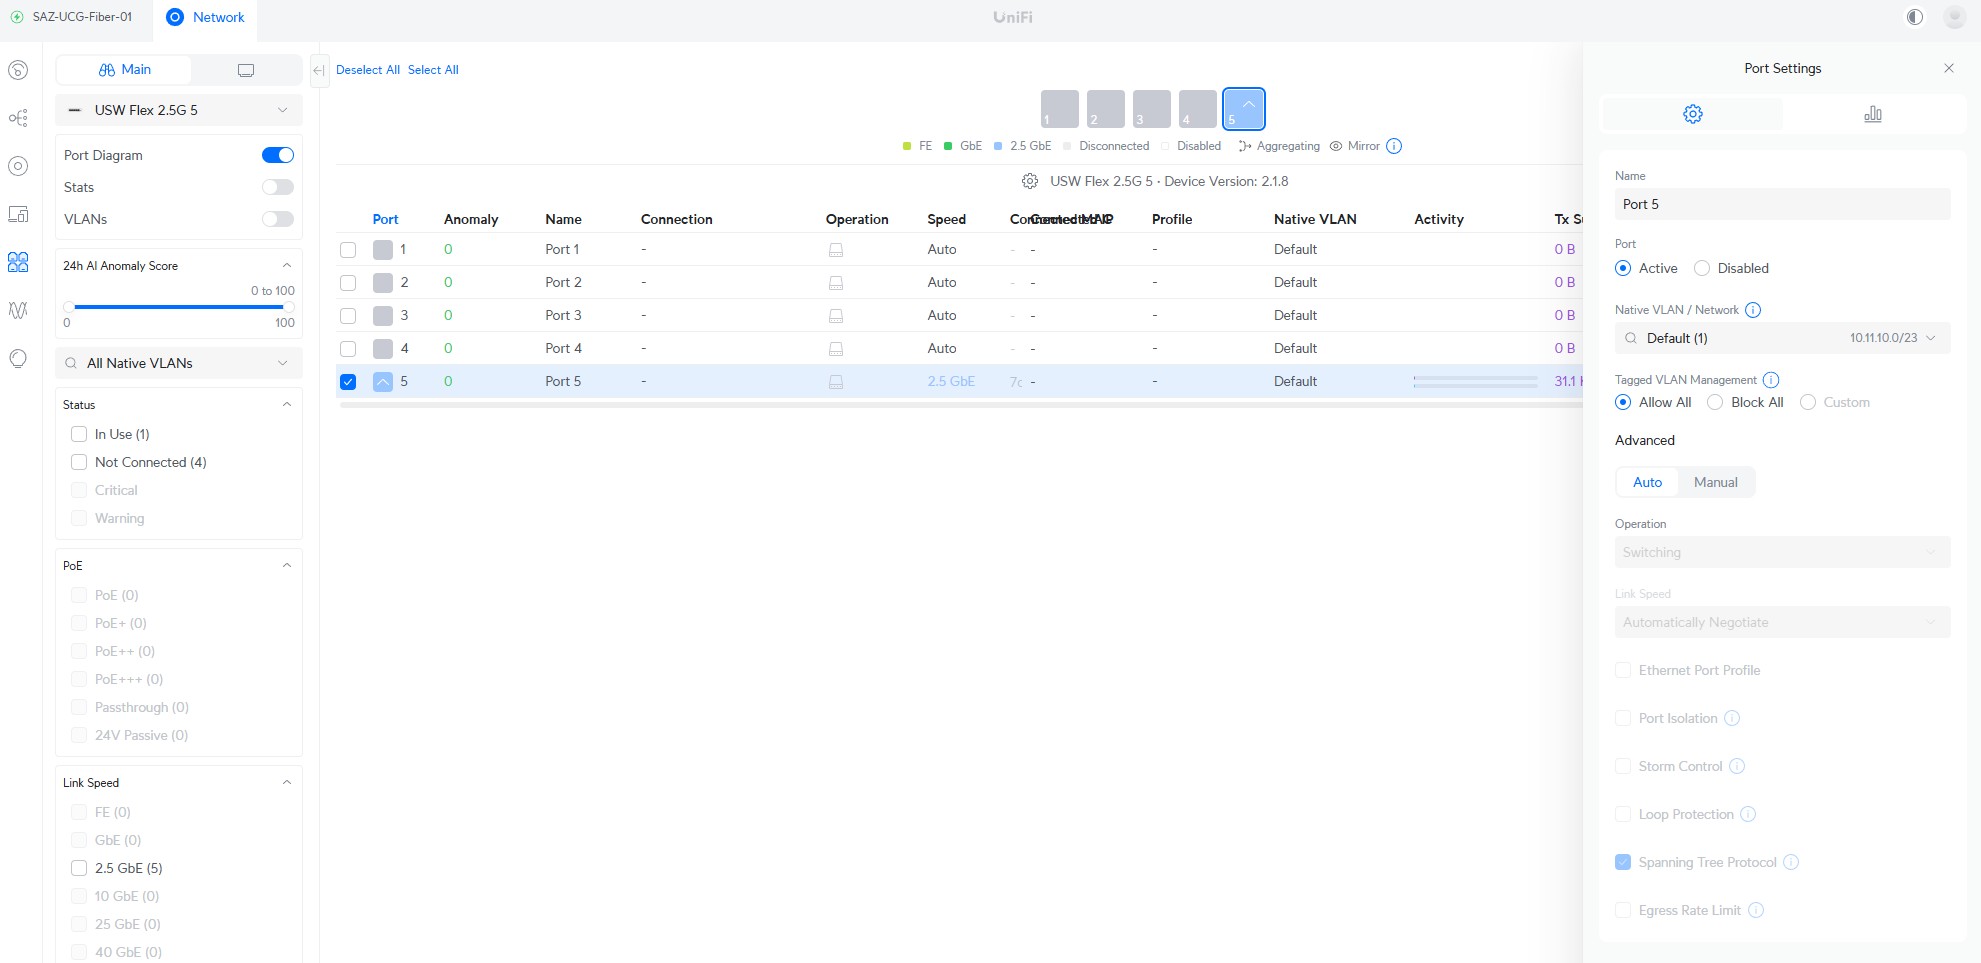Image resolution: width=1981 pixels, height=963 pixels.
Task: Click the Select All link
Action: point(433,70)
